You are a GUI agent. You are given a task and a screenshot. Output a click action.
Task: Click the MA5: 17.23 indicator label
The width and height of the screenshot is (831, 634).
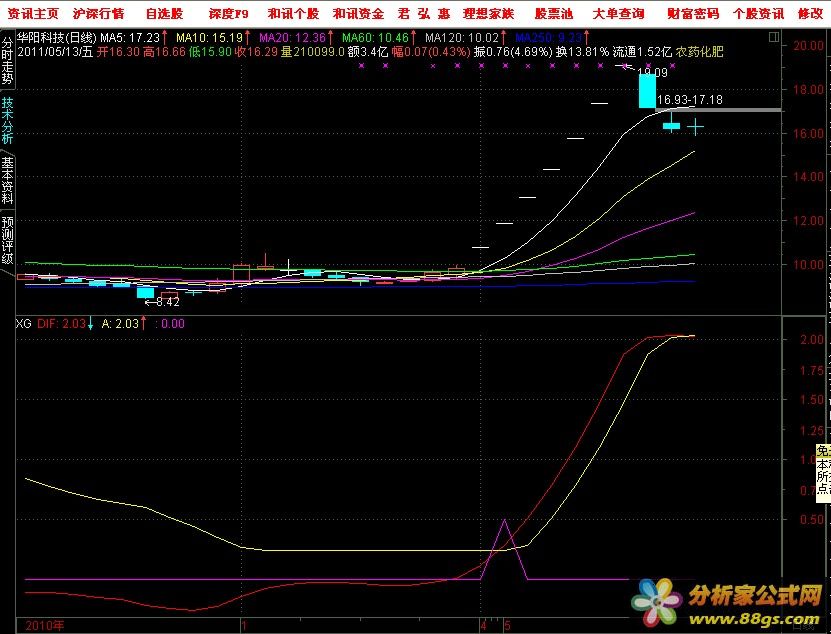[x=130, y=38]
